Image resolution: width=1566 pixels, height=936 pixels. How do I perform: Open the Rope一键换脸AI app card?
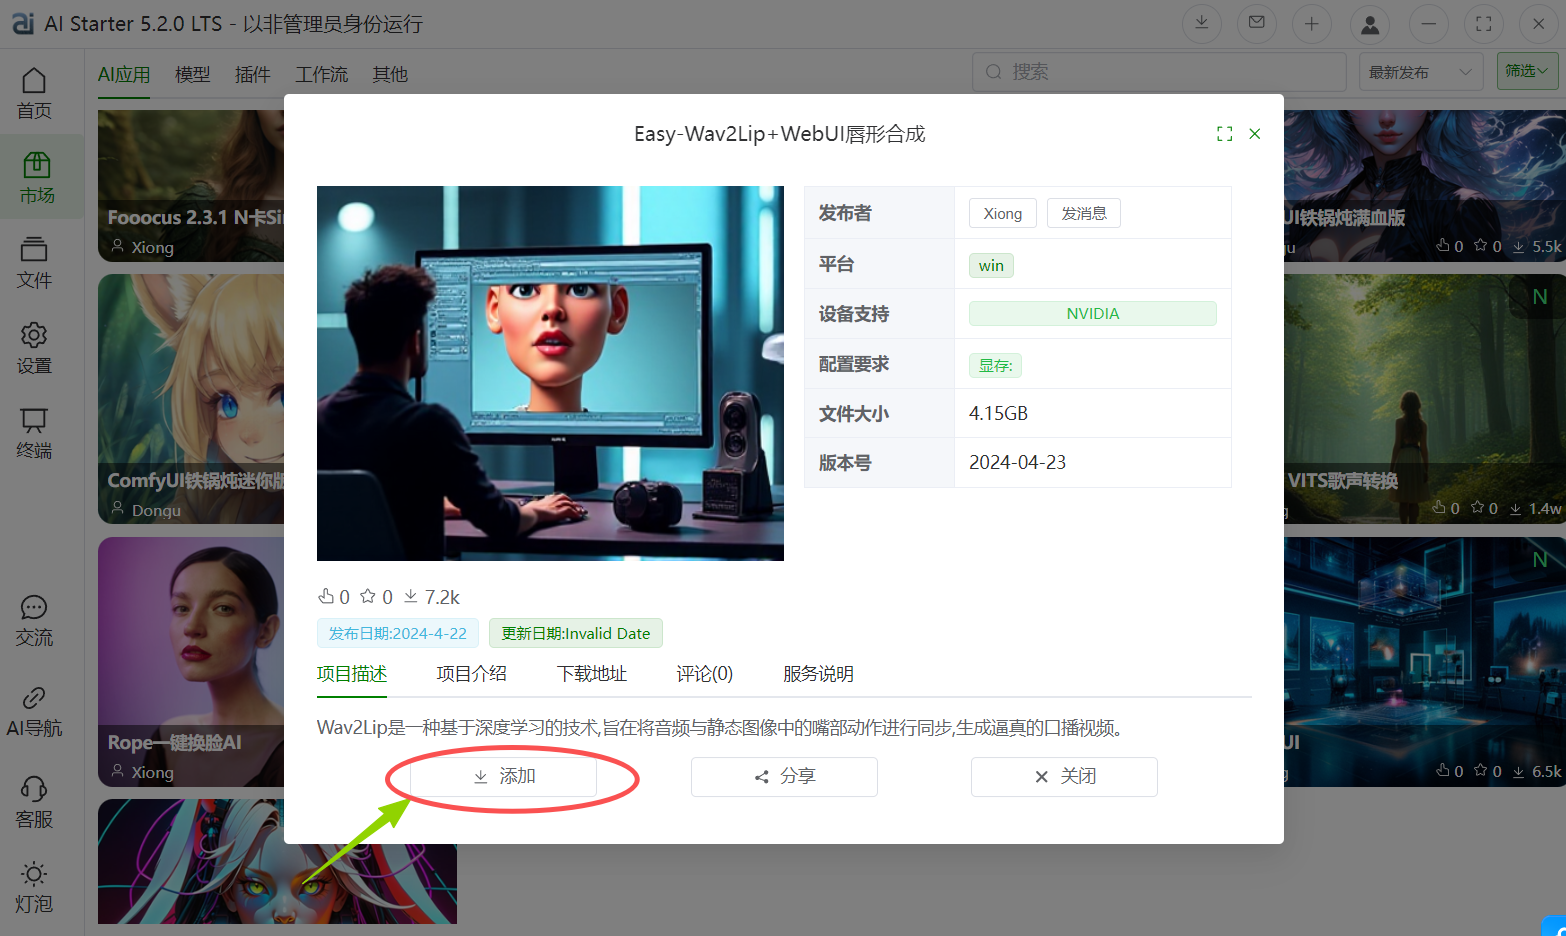point(191,662)
